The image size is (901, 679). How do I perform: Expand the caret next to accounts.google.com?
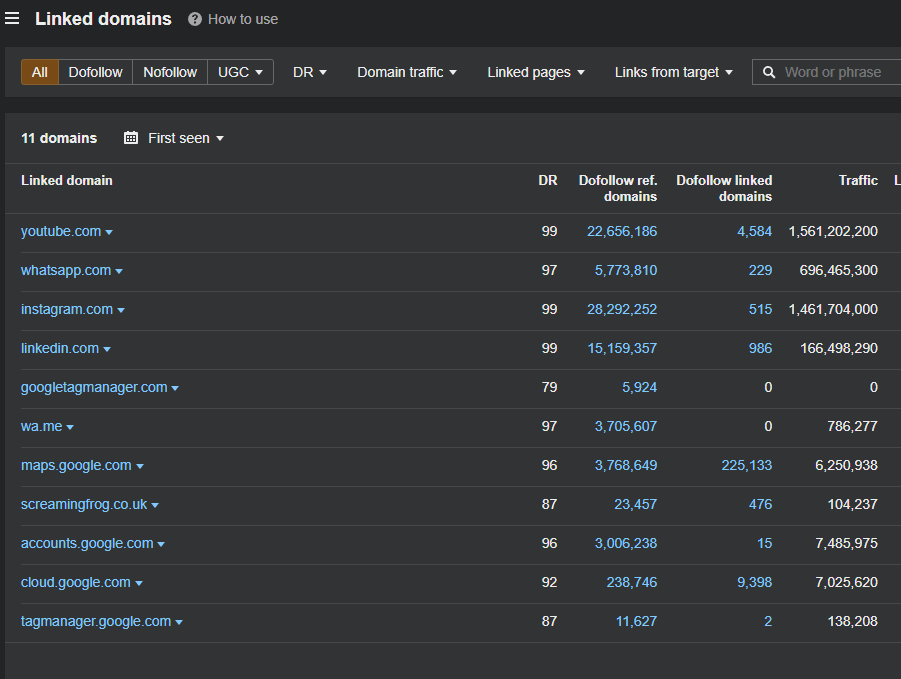(x=161, y=545)
